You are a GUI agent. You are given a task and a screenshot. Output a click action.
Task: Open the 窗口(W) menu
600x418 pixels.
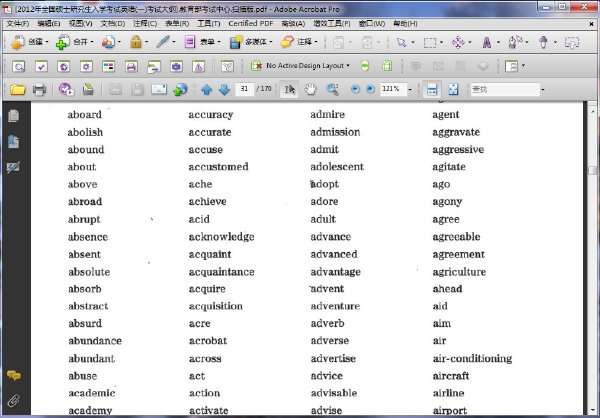372,24
